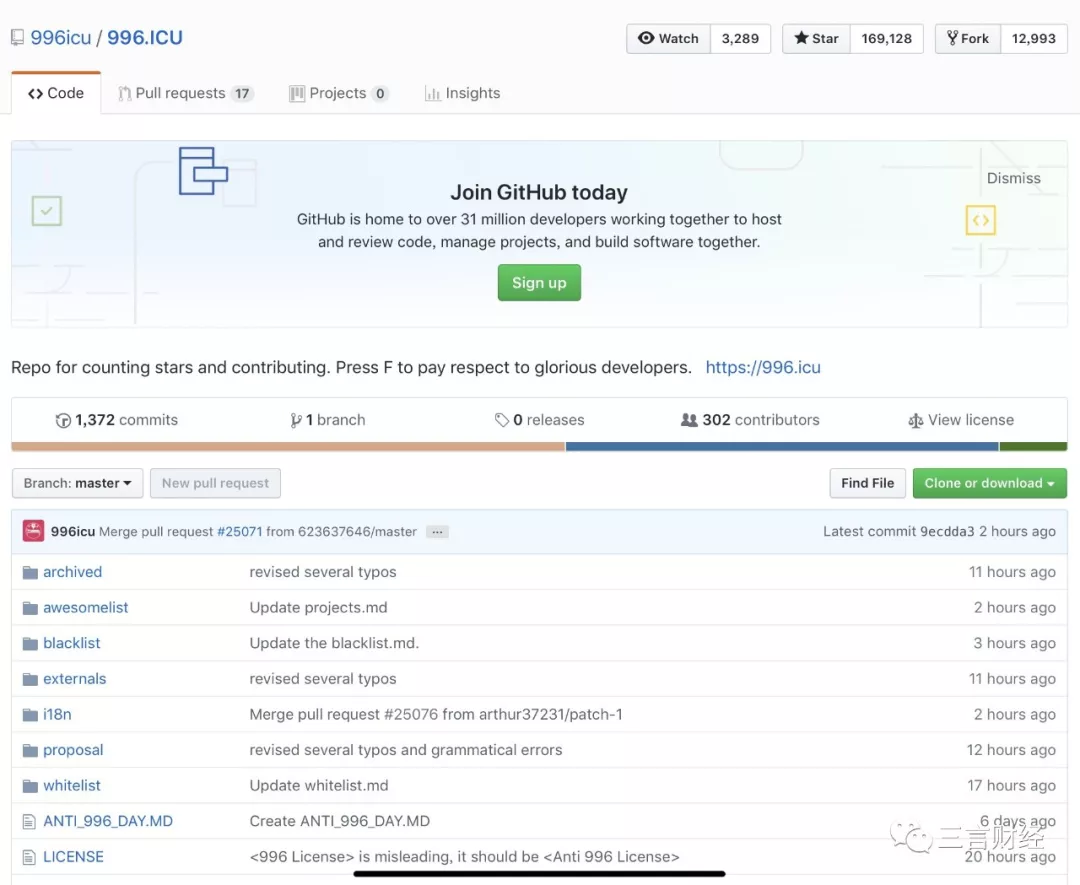Click the Find File button
1080x885 pixels.
(867, 483)
